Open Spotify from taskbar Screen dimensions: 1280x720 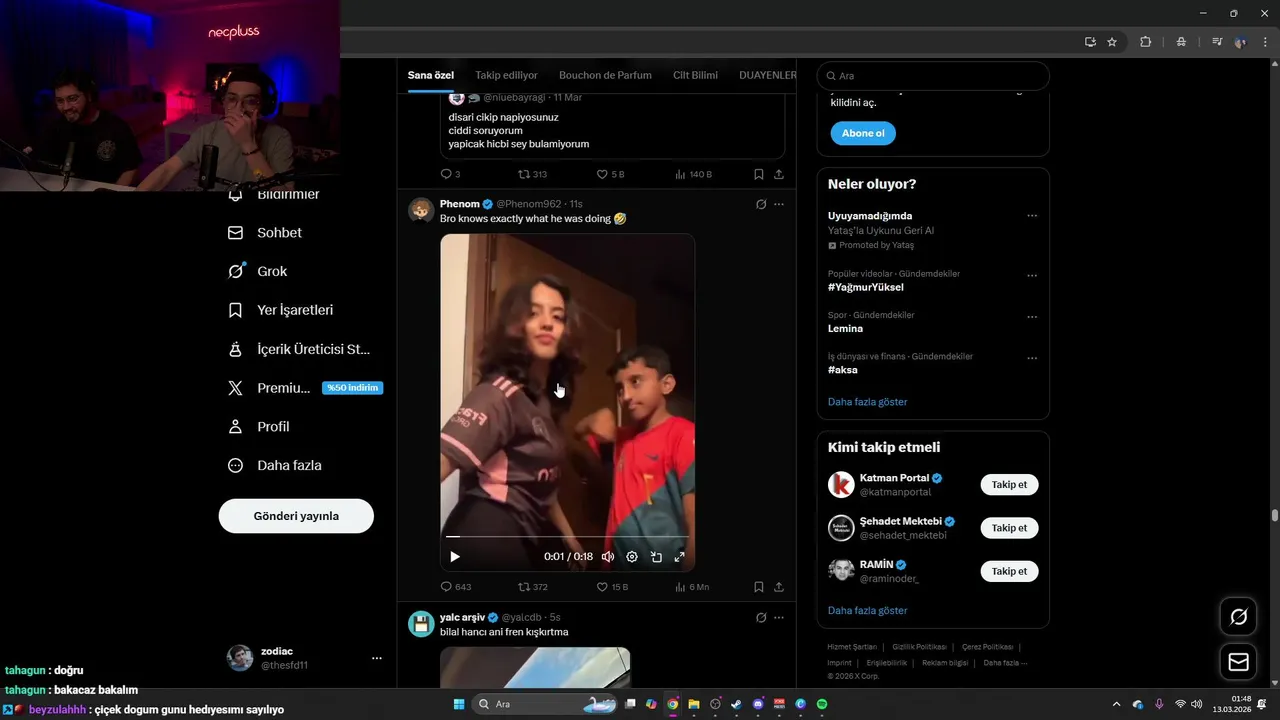coord(822,704)
